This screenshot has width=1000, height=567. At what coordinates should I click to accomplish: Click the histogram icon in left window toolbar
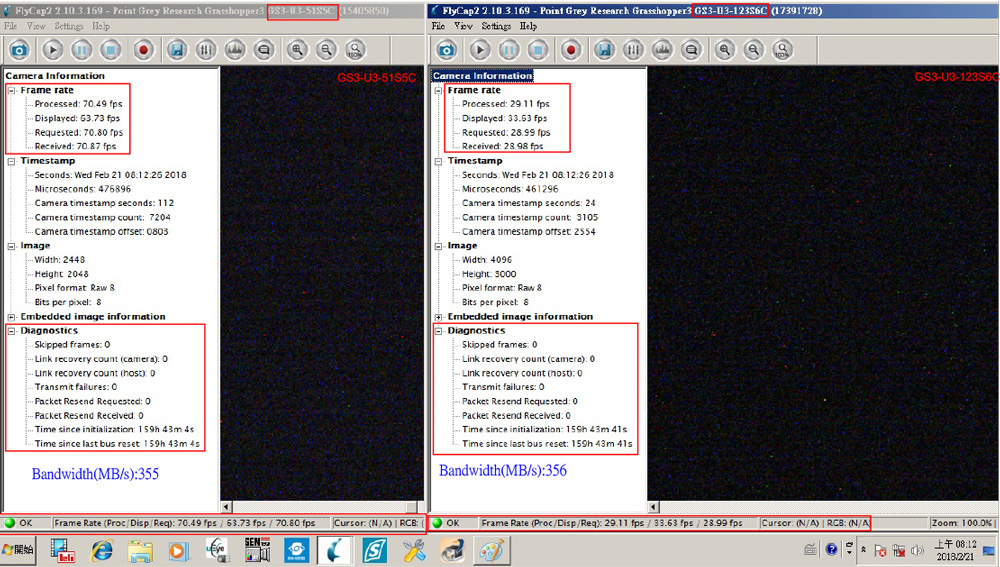(235, 49)
